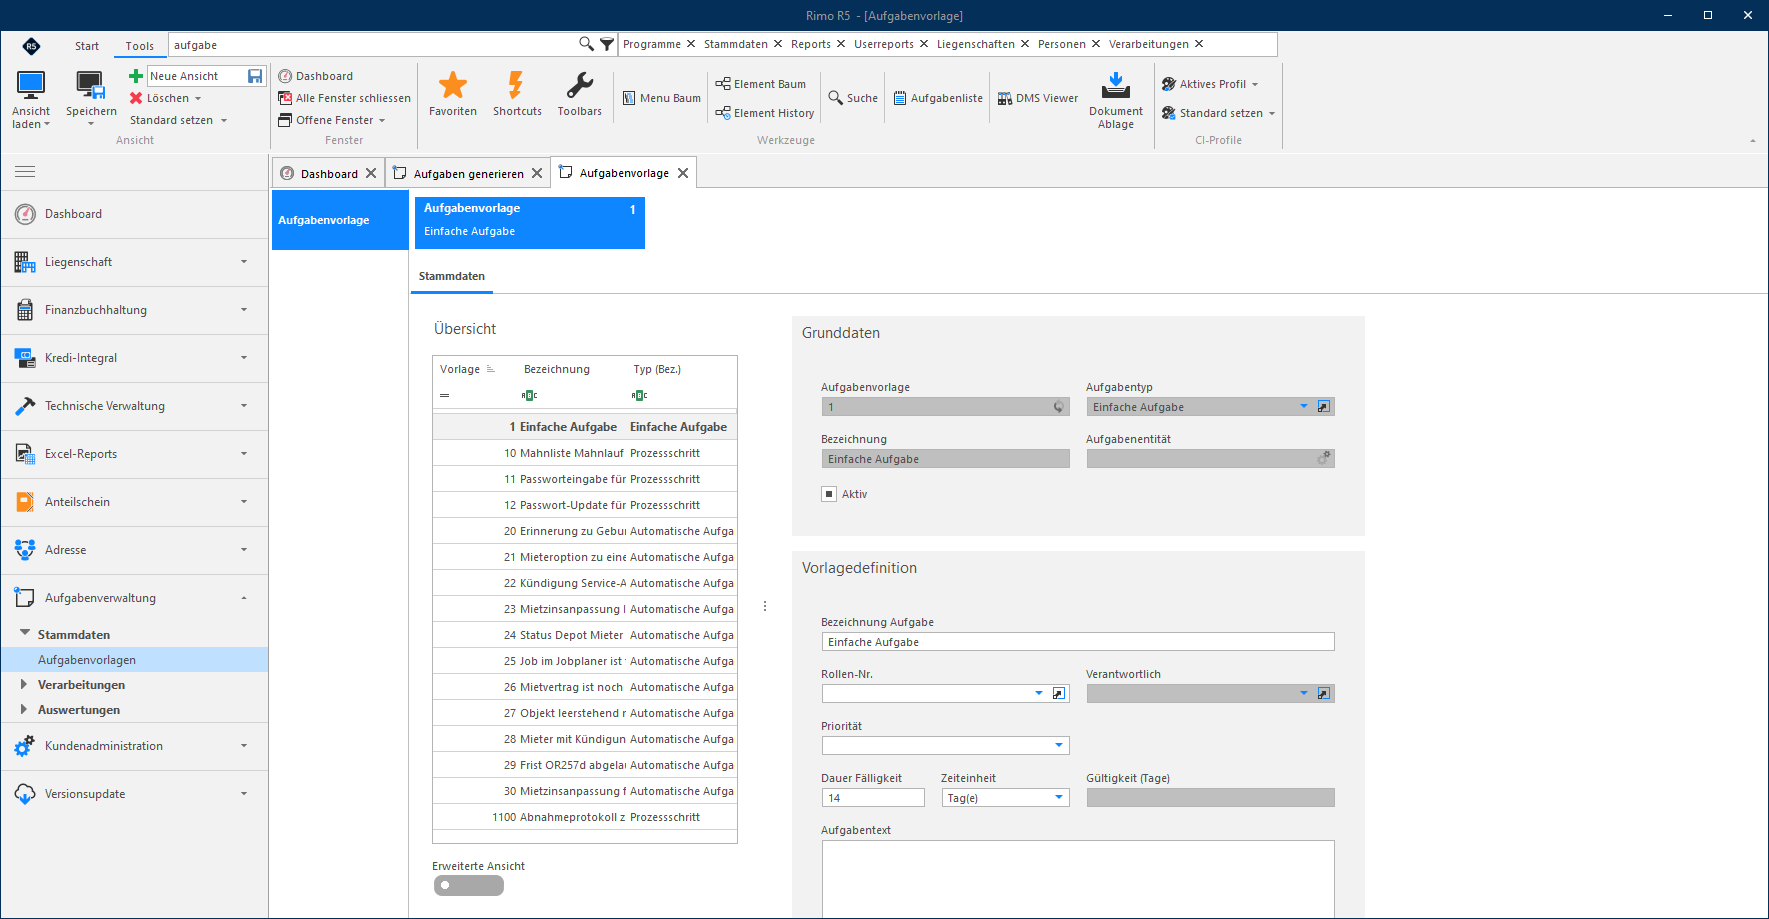Click the Rimo R5 application logo
Screen dimensions: 1769x919
tap(31, 45)
